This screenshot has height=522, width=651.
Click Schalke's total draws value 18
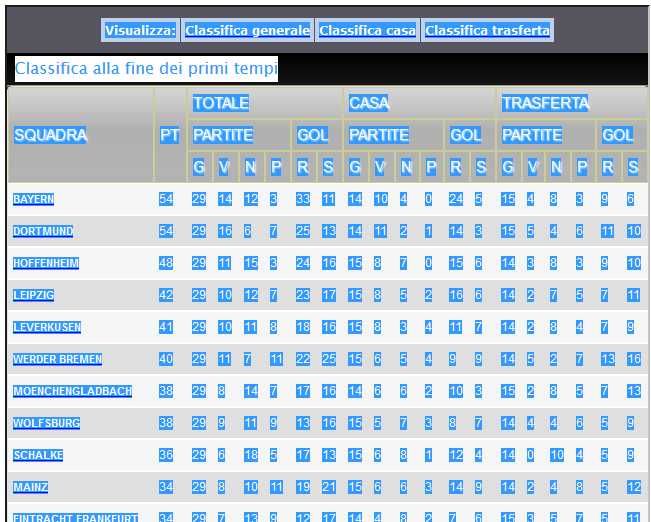(x=251, y=455)
